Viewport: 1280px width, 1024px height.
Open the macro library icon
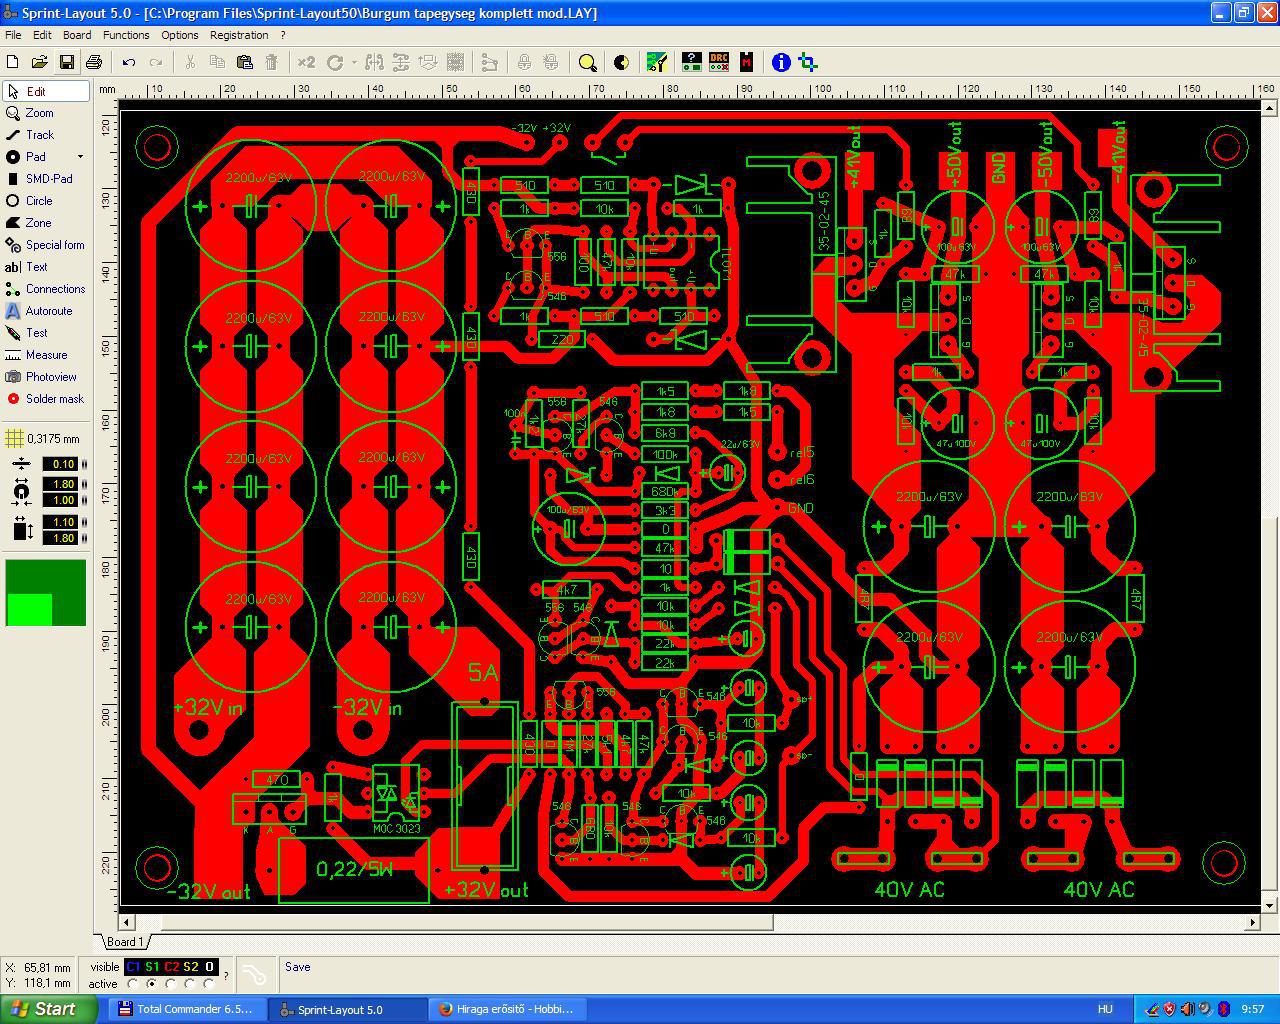(x=746, y=62)
